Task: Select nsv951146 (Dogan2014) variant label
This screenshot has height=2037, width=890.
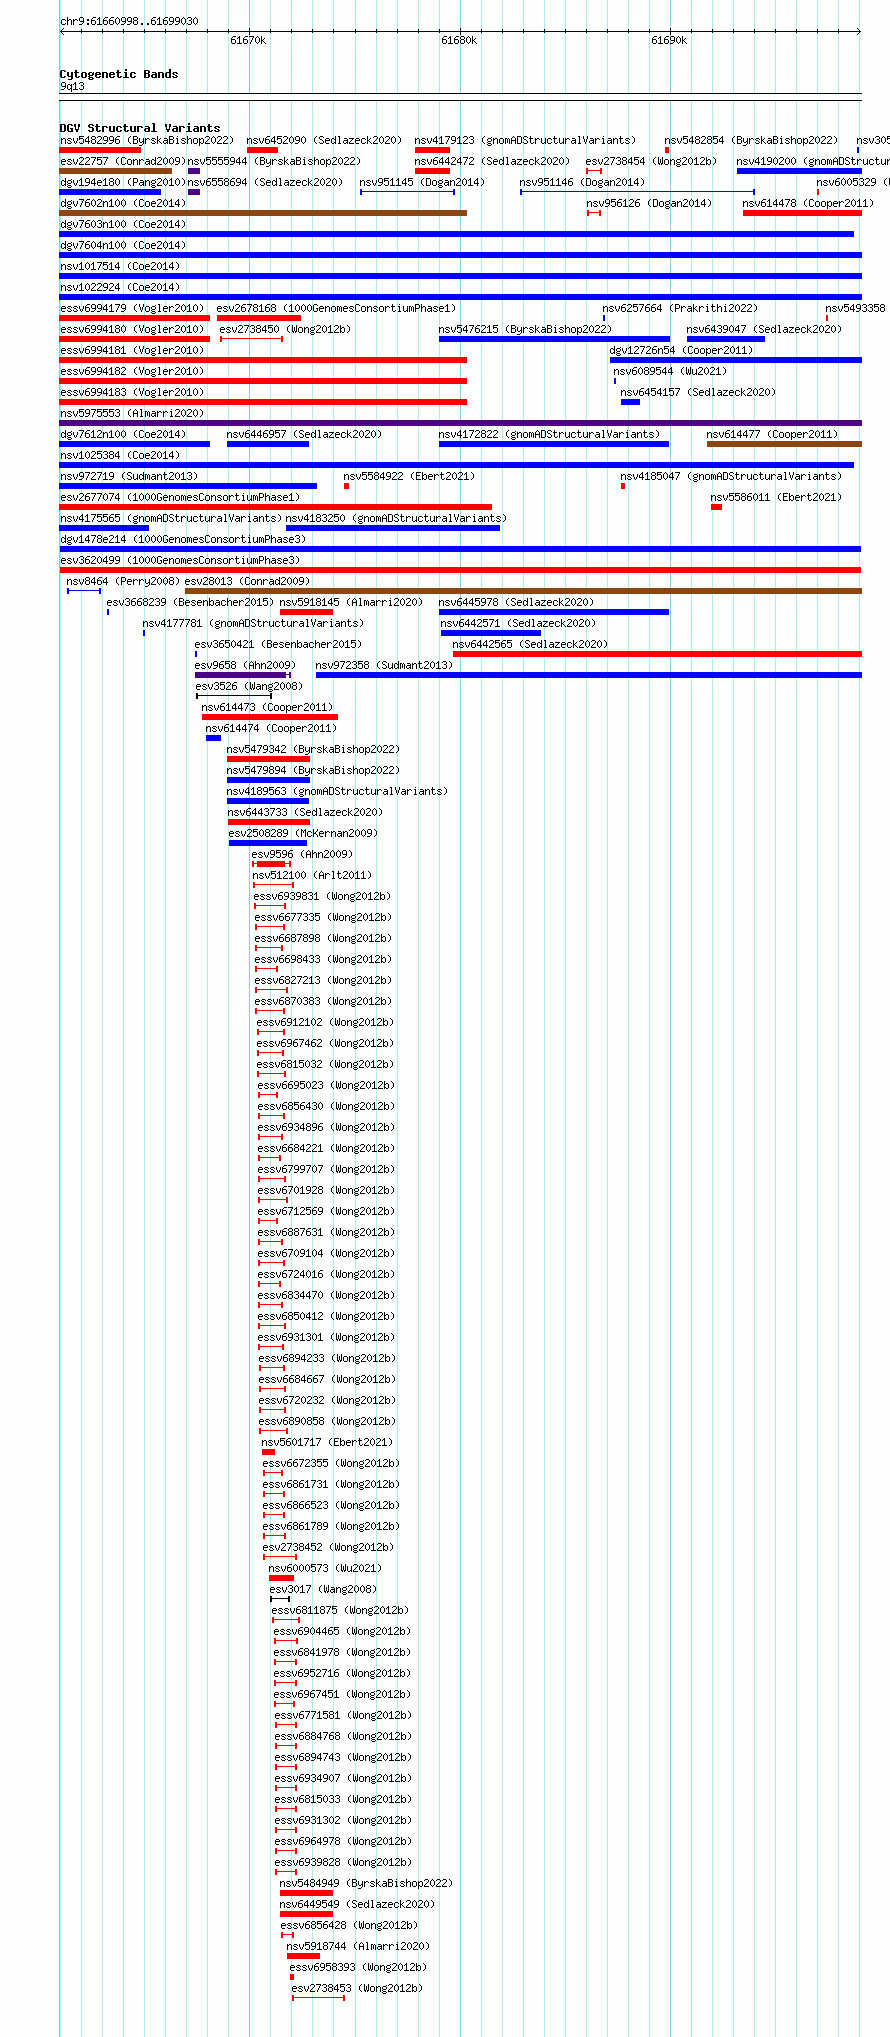Action: pos(582,183)
